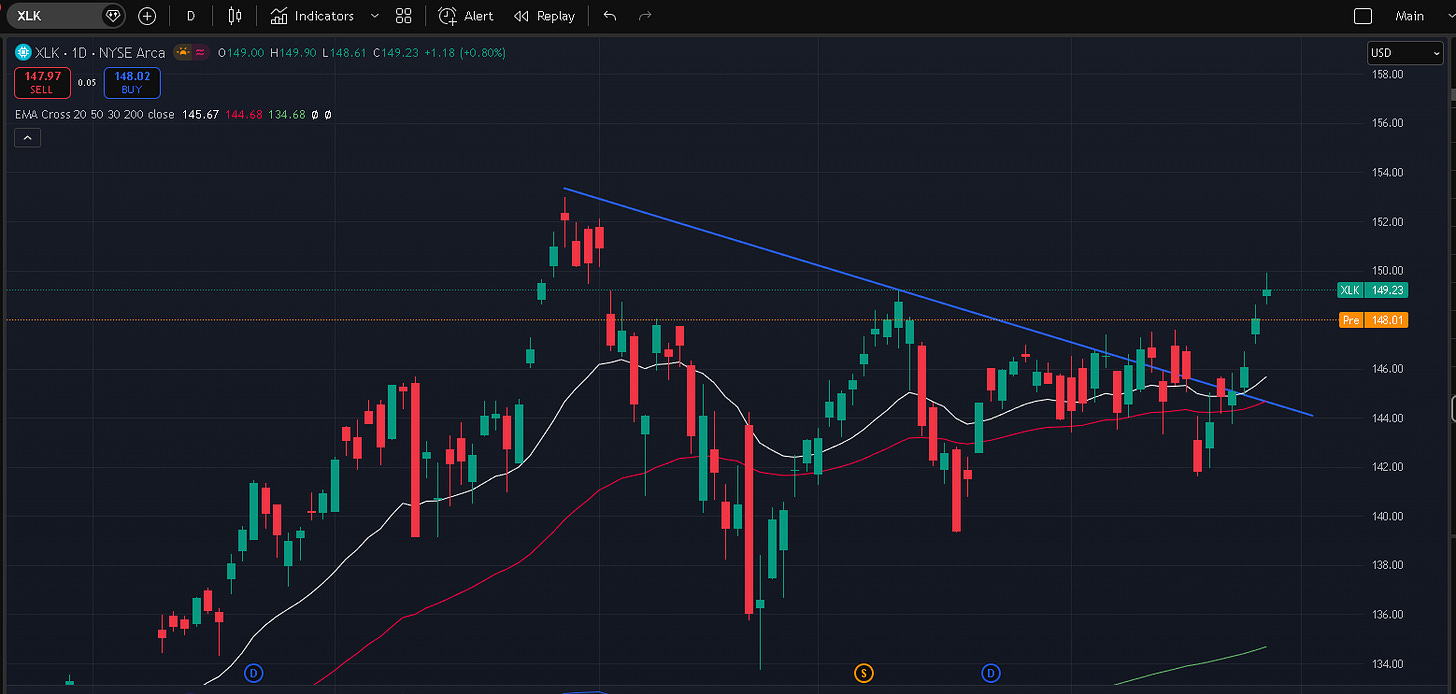Start bar Replay mode
Screen dimensions: 1456x694
click(x=544, y=16)
